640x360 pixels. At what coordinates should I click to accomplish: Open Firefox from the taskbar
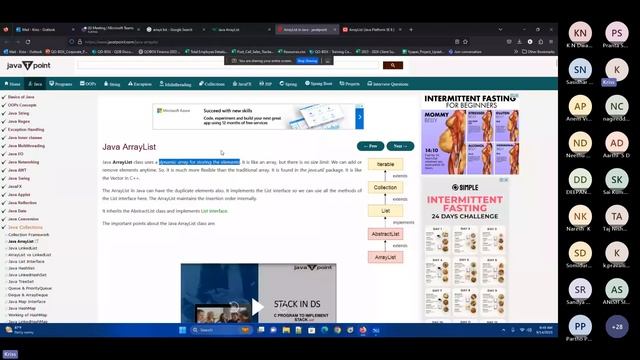point(363,330)
